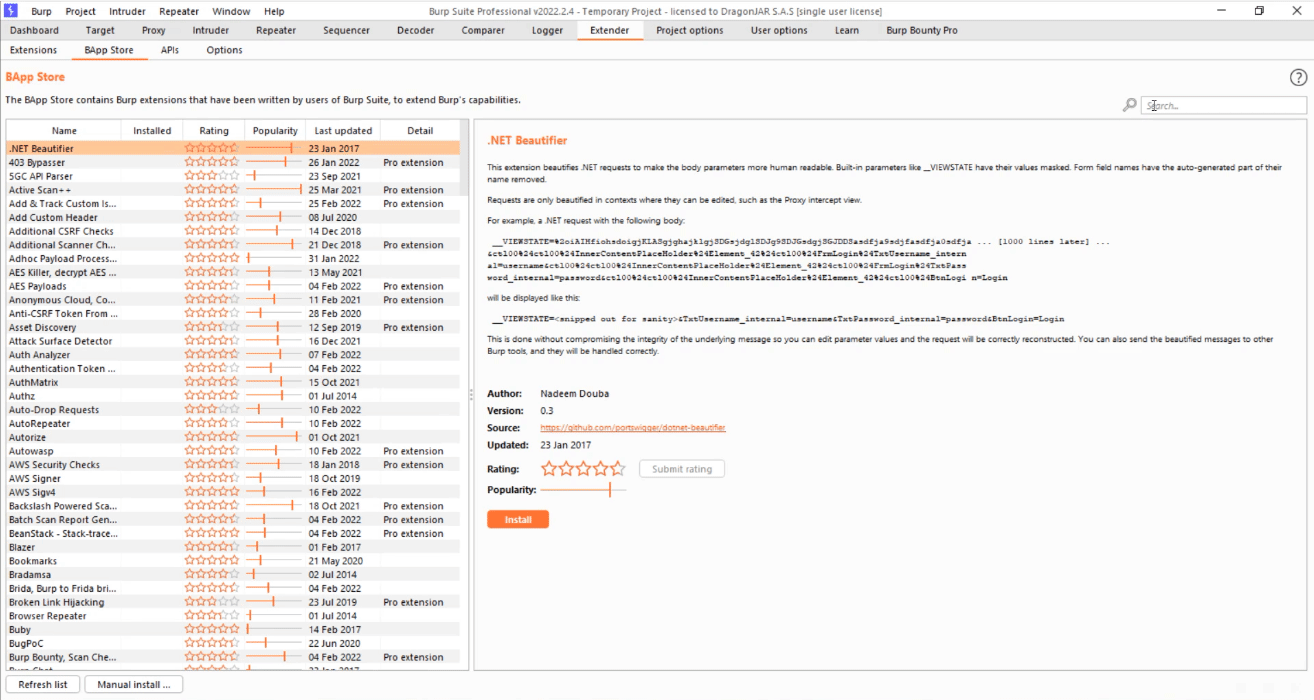This screenshot has height=700, width=1314.
Task: Open the BApp Store help icon
Action: click(x=1298, y=78)
